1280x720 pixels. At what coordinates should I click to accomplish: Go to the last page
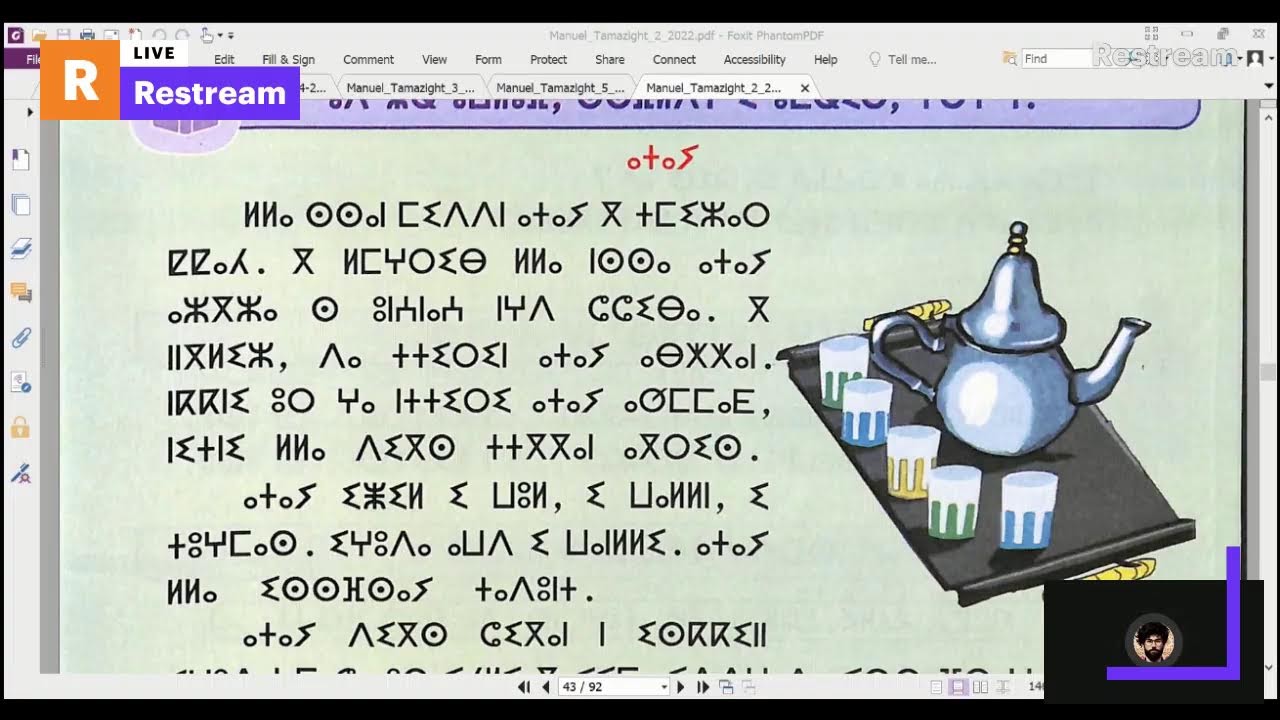(703, 687)
